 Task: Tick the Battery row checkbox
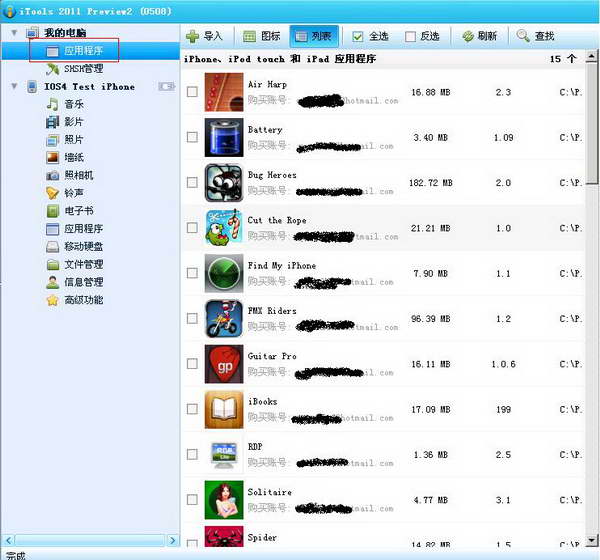[x=192, y=137]
